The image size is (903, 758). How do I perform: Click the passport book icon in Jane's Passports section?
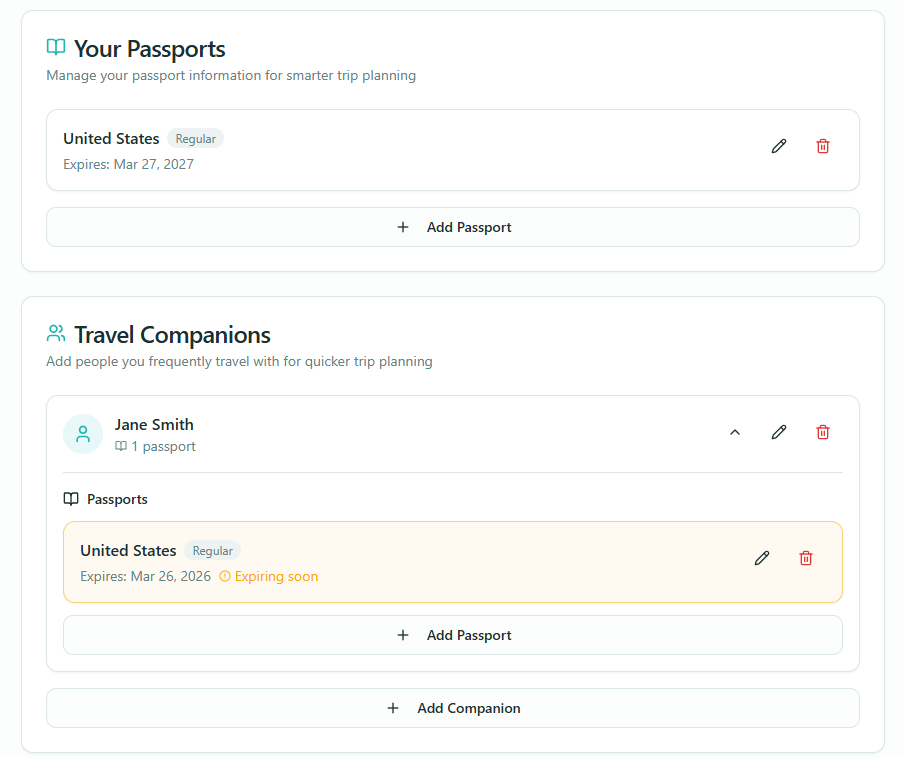[x=71, y=498]
